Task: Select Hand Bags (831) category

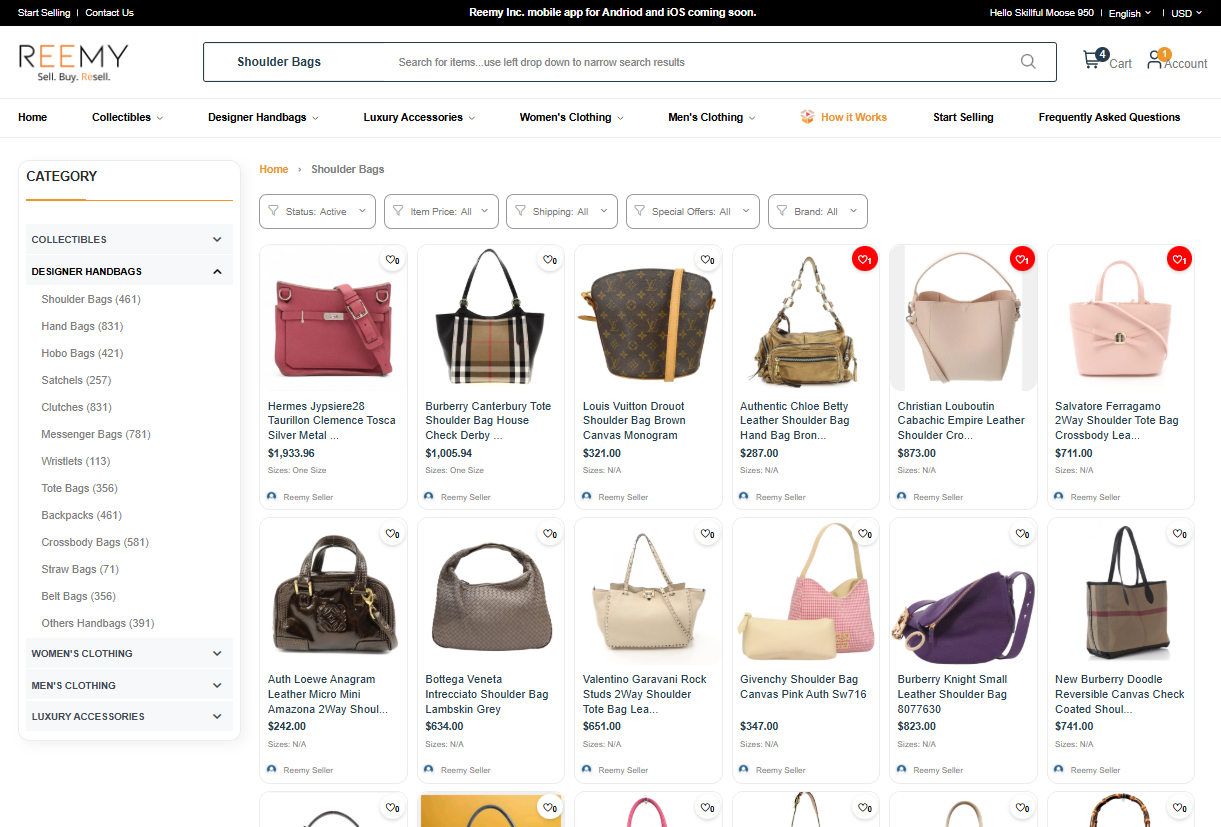Action: [x=82, y=326]
